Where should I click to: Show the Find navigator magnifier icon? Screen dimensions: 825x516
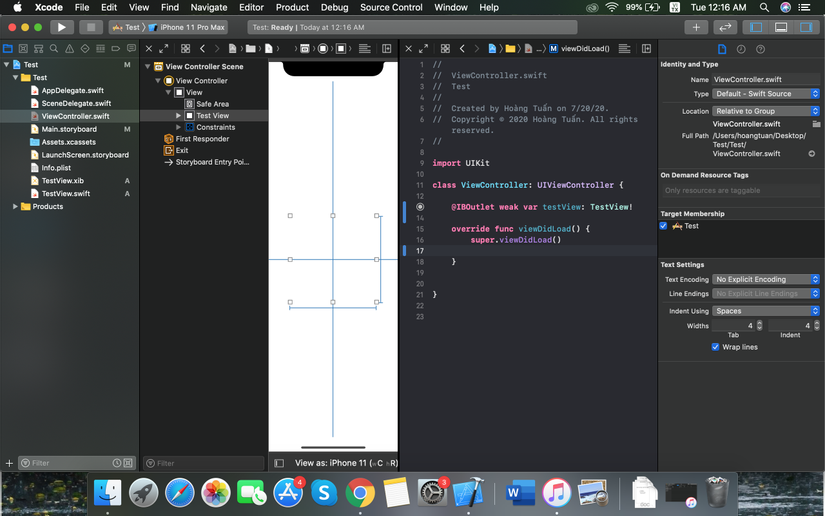54,48
